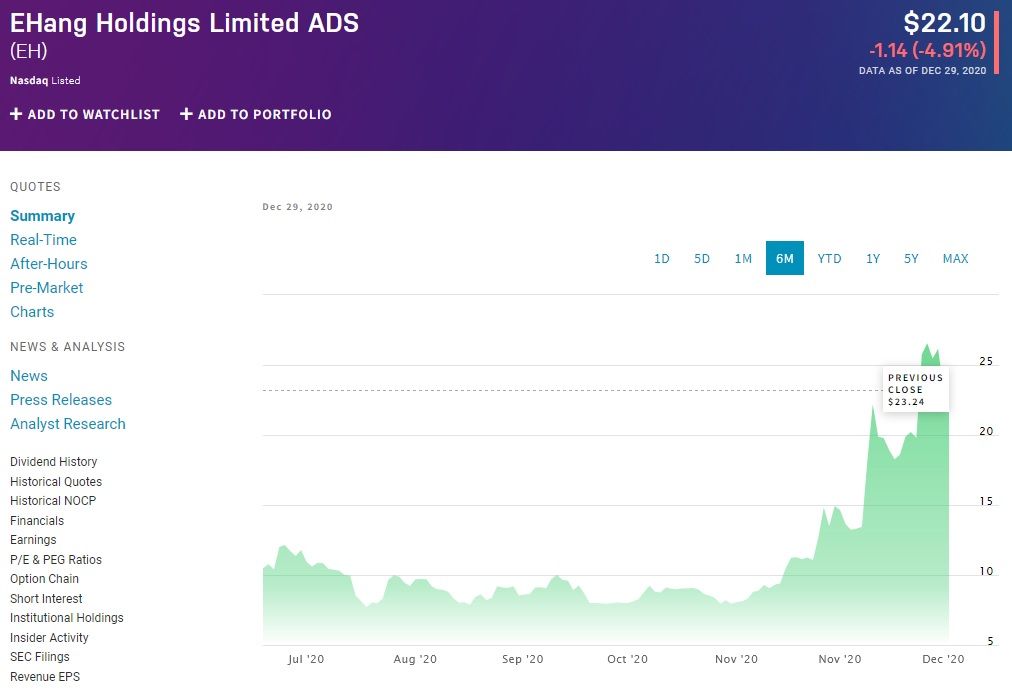Image resolution: width=1012 pixels, height=692 pixels.
Task: Open the Real-Time quotes link
Action: tap(43, 240)
